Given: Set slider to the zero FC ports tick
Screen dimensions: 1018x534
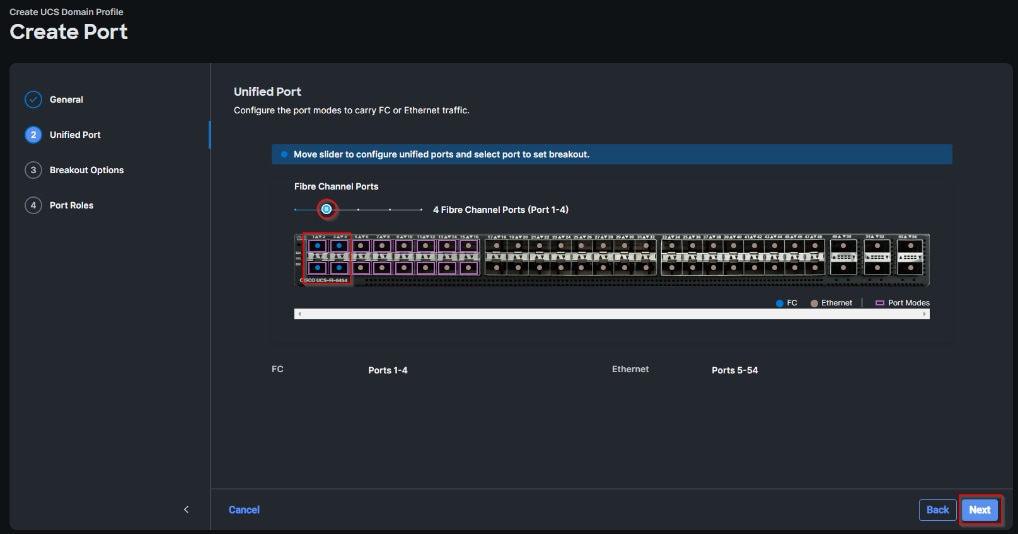Looking at the screenshot, I should pos(295,210).
